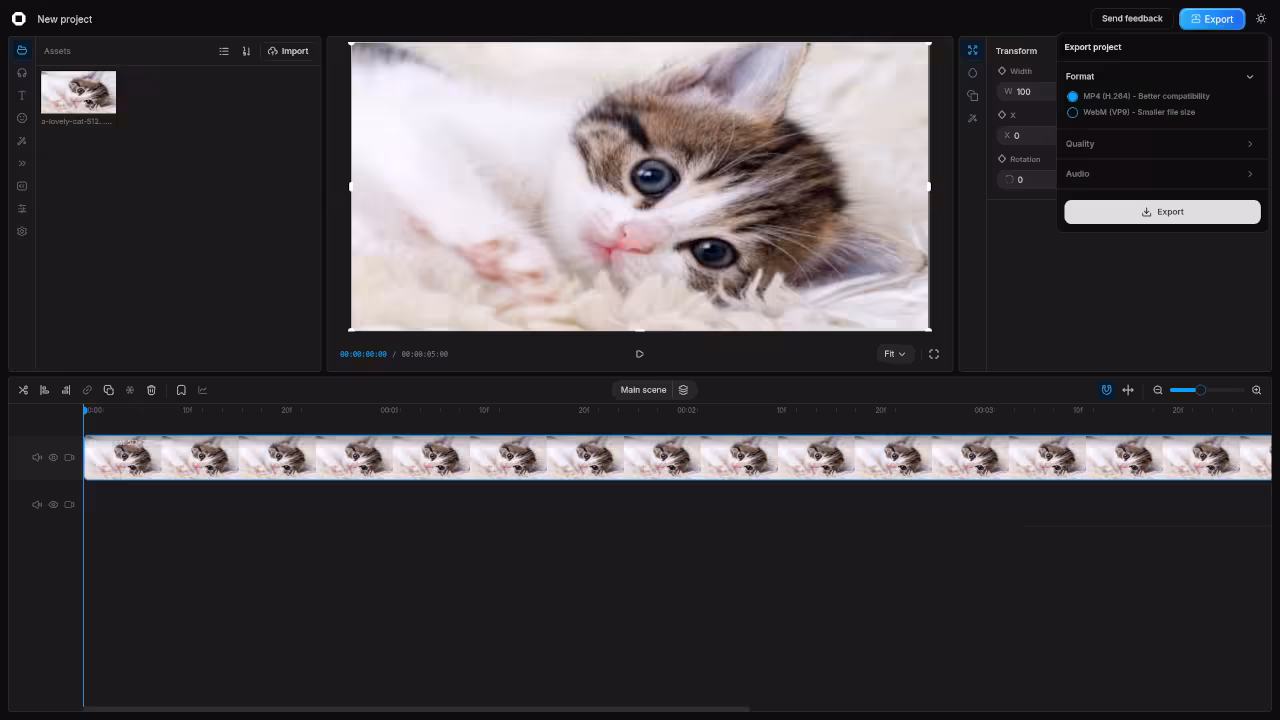
Task: Duplicate the selected clip
Action: pyautogui.click(x=108, y=390)
